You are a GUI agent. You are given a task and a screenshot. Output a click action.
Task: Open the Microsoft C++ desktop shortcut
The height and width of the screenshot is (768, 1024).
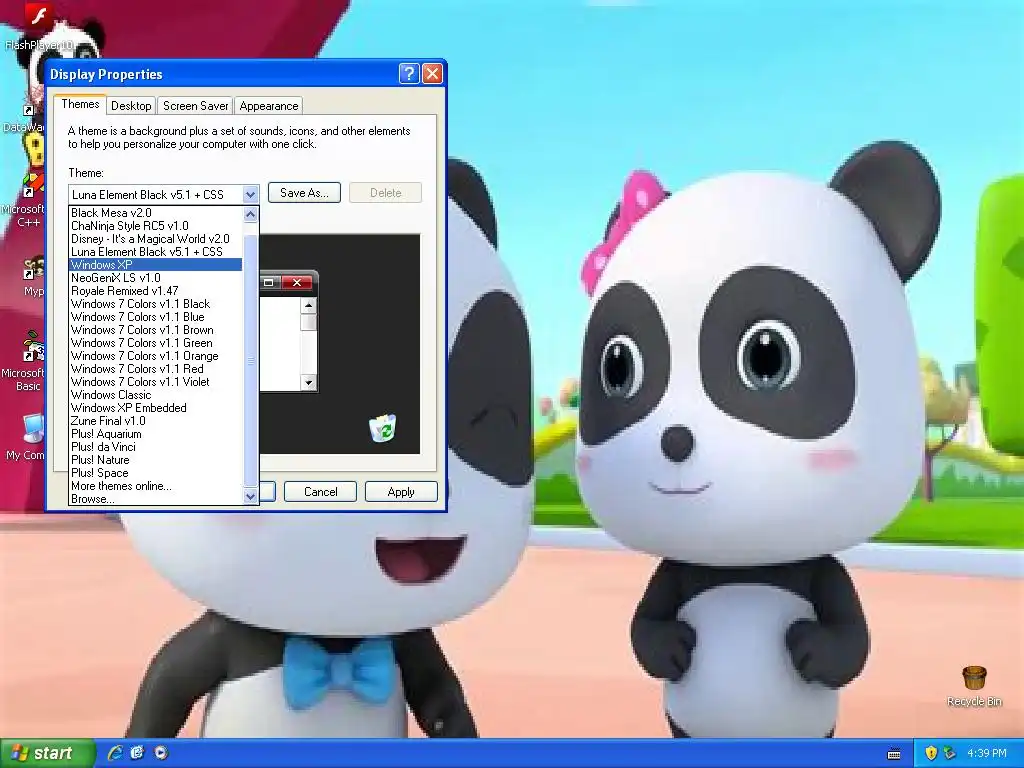point(26,201)
